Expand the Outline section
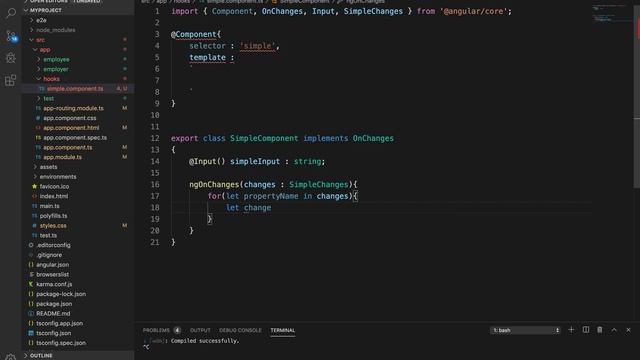This screenshot has width=640, height=360. (41, 356)
